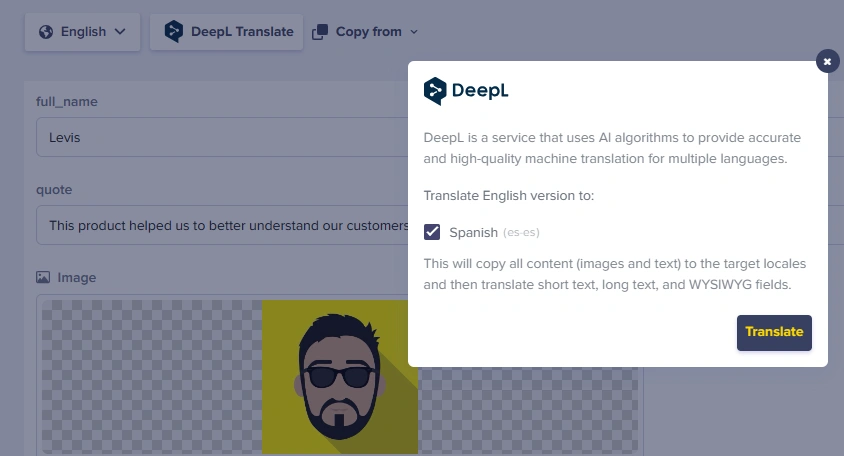Click the DeepL Translate button
This screenshot has width=844, height=456.
(x=226, y=32)
